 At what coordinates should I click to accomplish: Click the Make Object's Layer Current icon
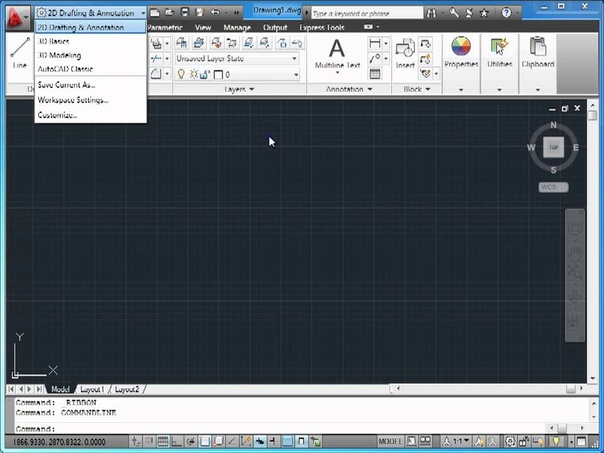(199, 43)
